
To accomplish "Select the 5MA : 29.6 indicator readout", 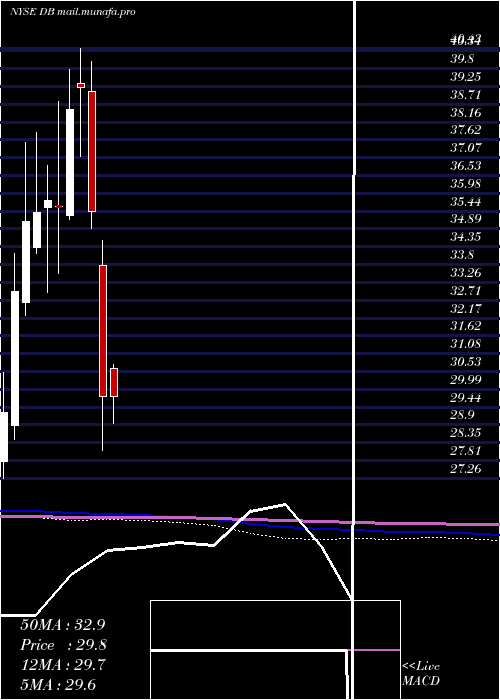I will pos(58,685).
